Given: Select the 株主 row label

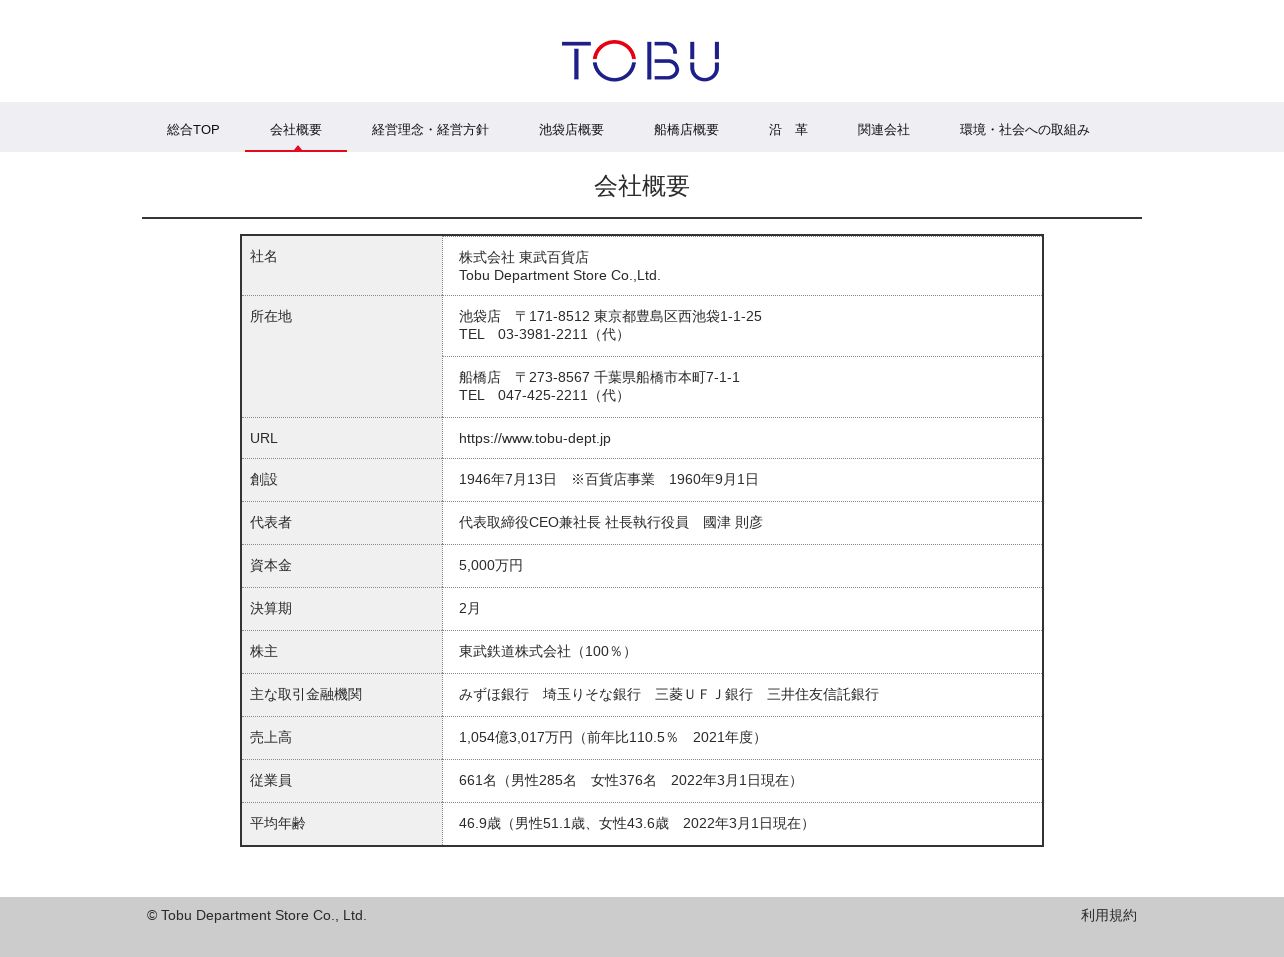Looking at the screenshot, I should [264, 651].
